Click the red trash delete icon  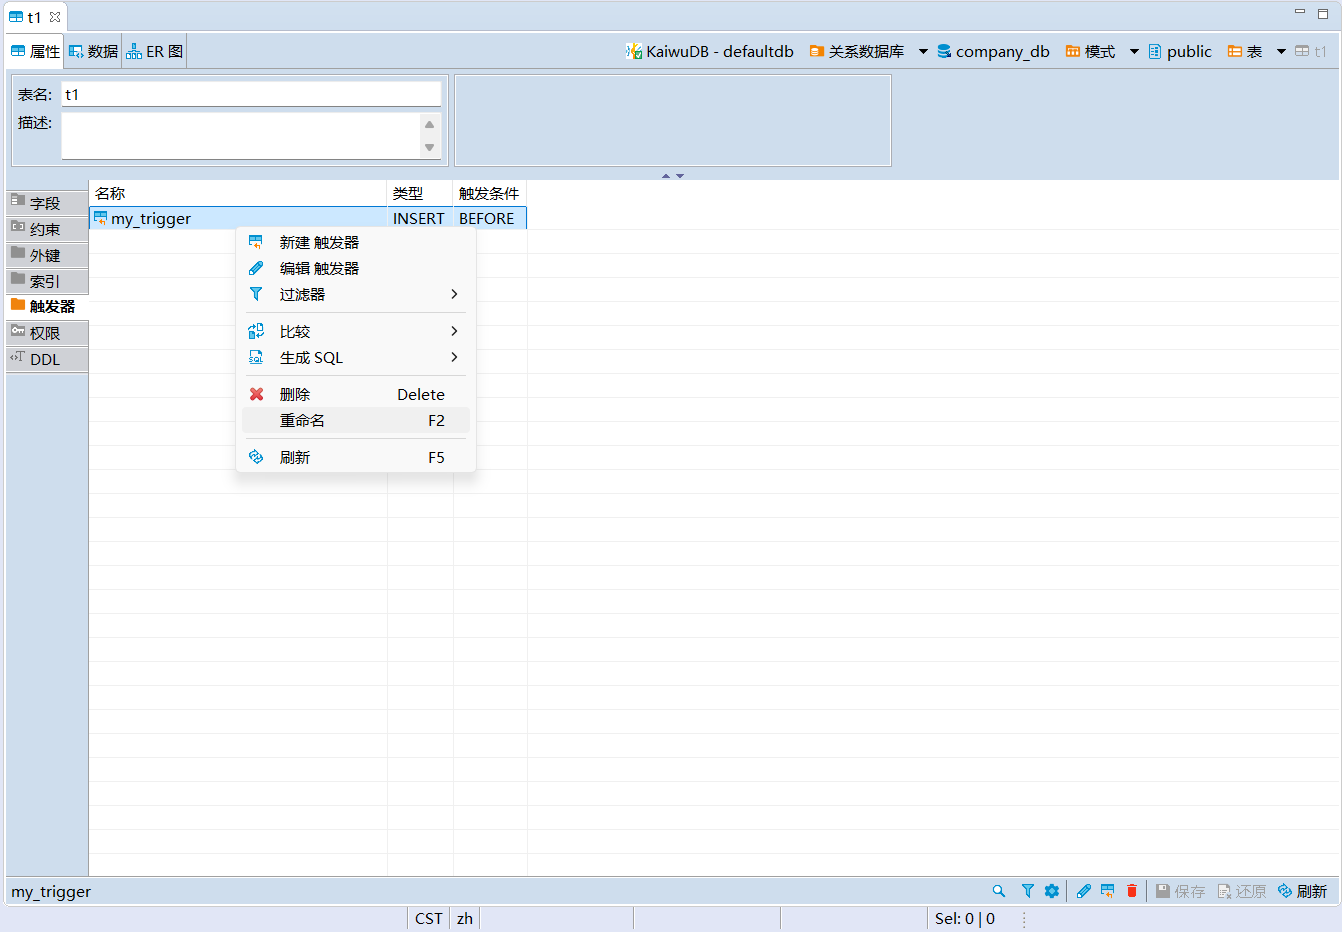pyautogui.click(x=1132, y=891)
